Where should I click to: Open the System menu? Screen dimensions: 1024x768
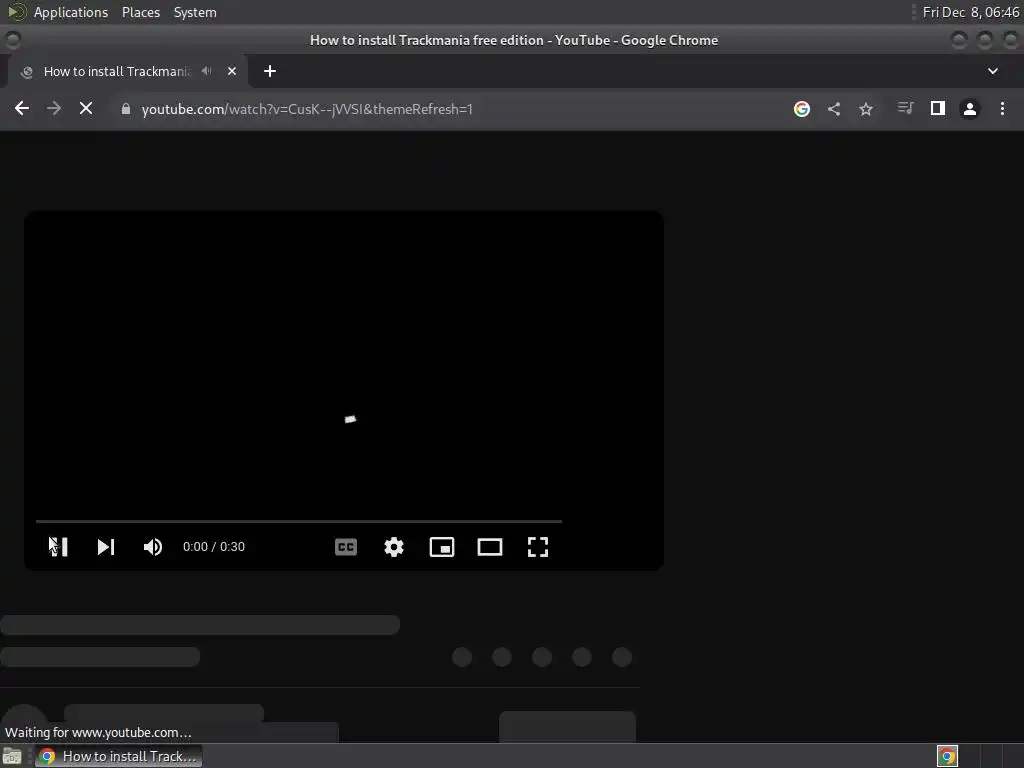pos(195,12)
